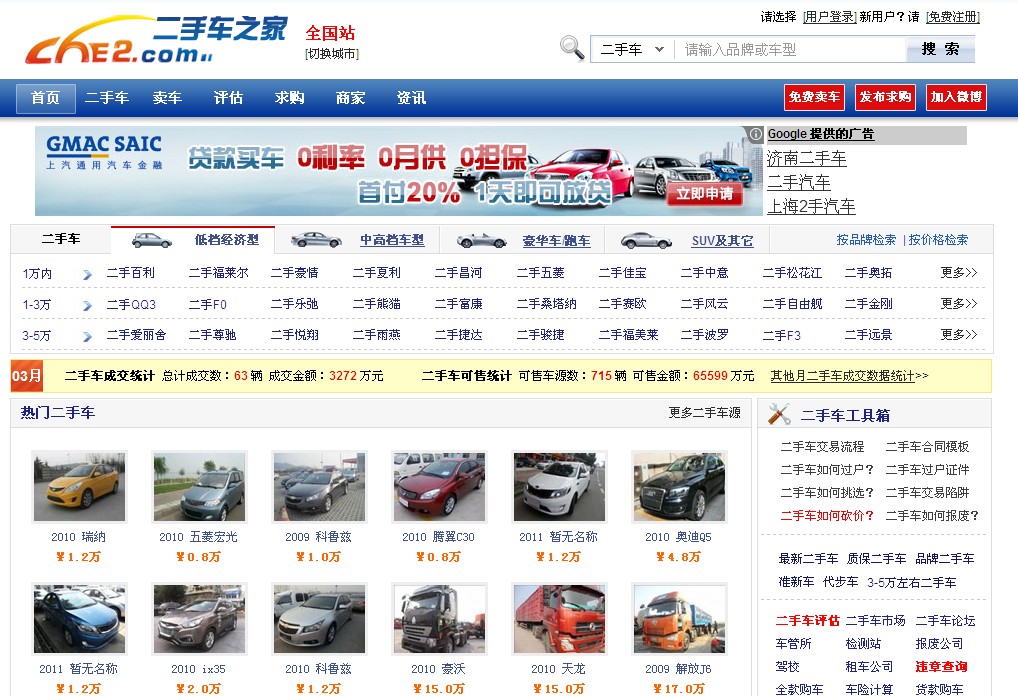Click the 二手QQ3 link
Screen dimensions: 1018x696
pyautogui.click(x=131, y=304)
